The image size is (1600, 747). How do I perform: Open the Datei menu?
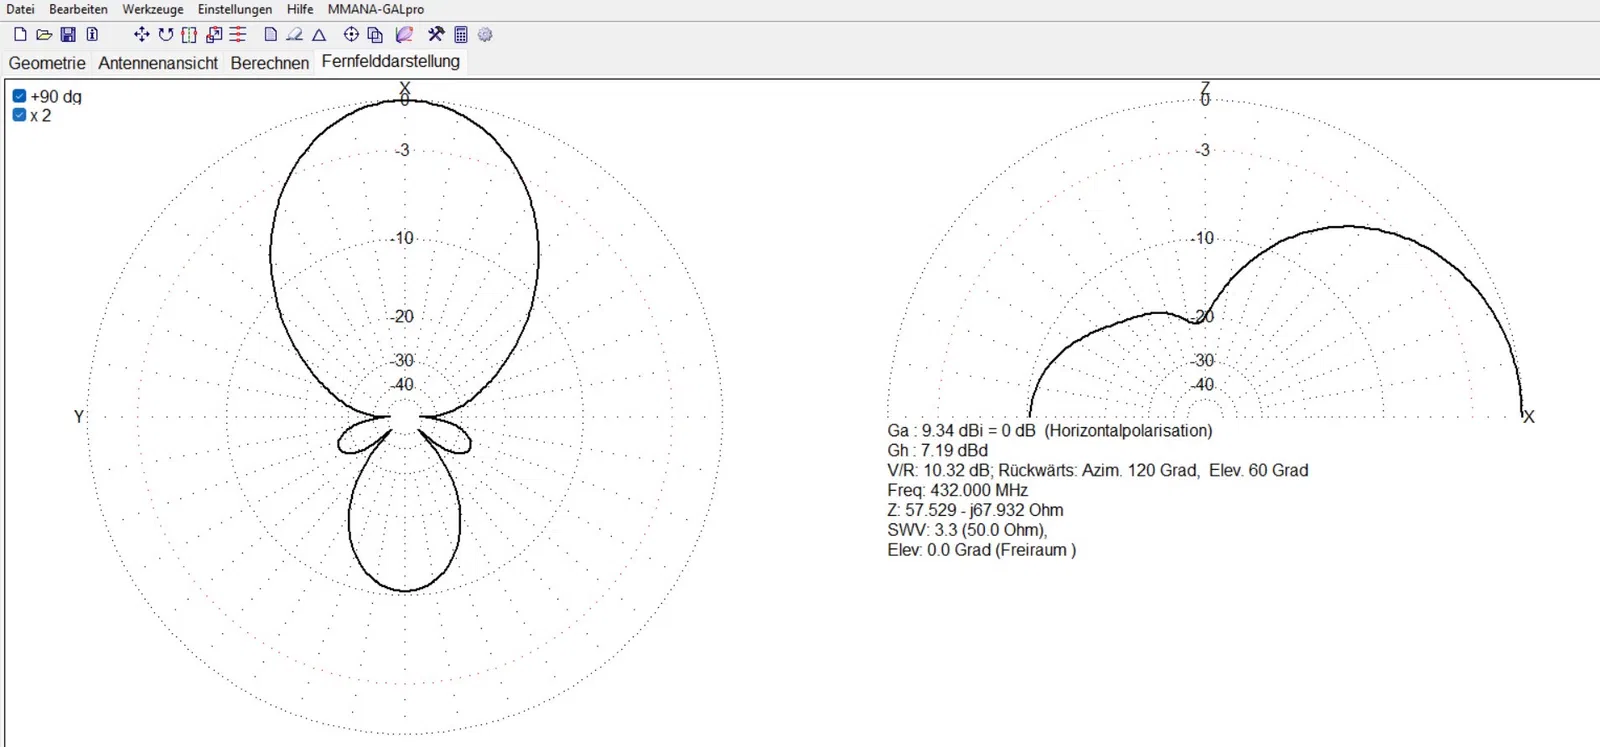coord(20,9)
